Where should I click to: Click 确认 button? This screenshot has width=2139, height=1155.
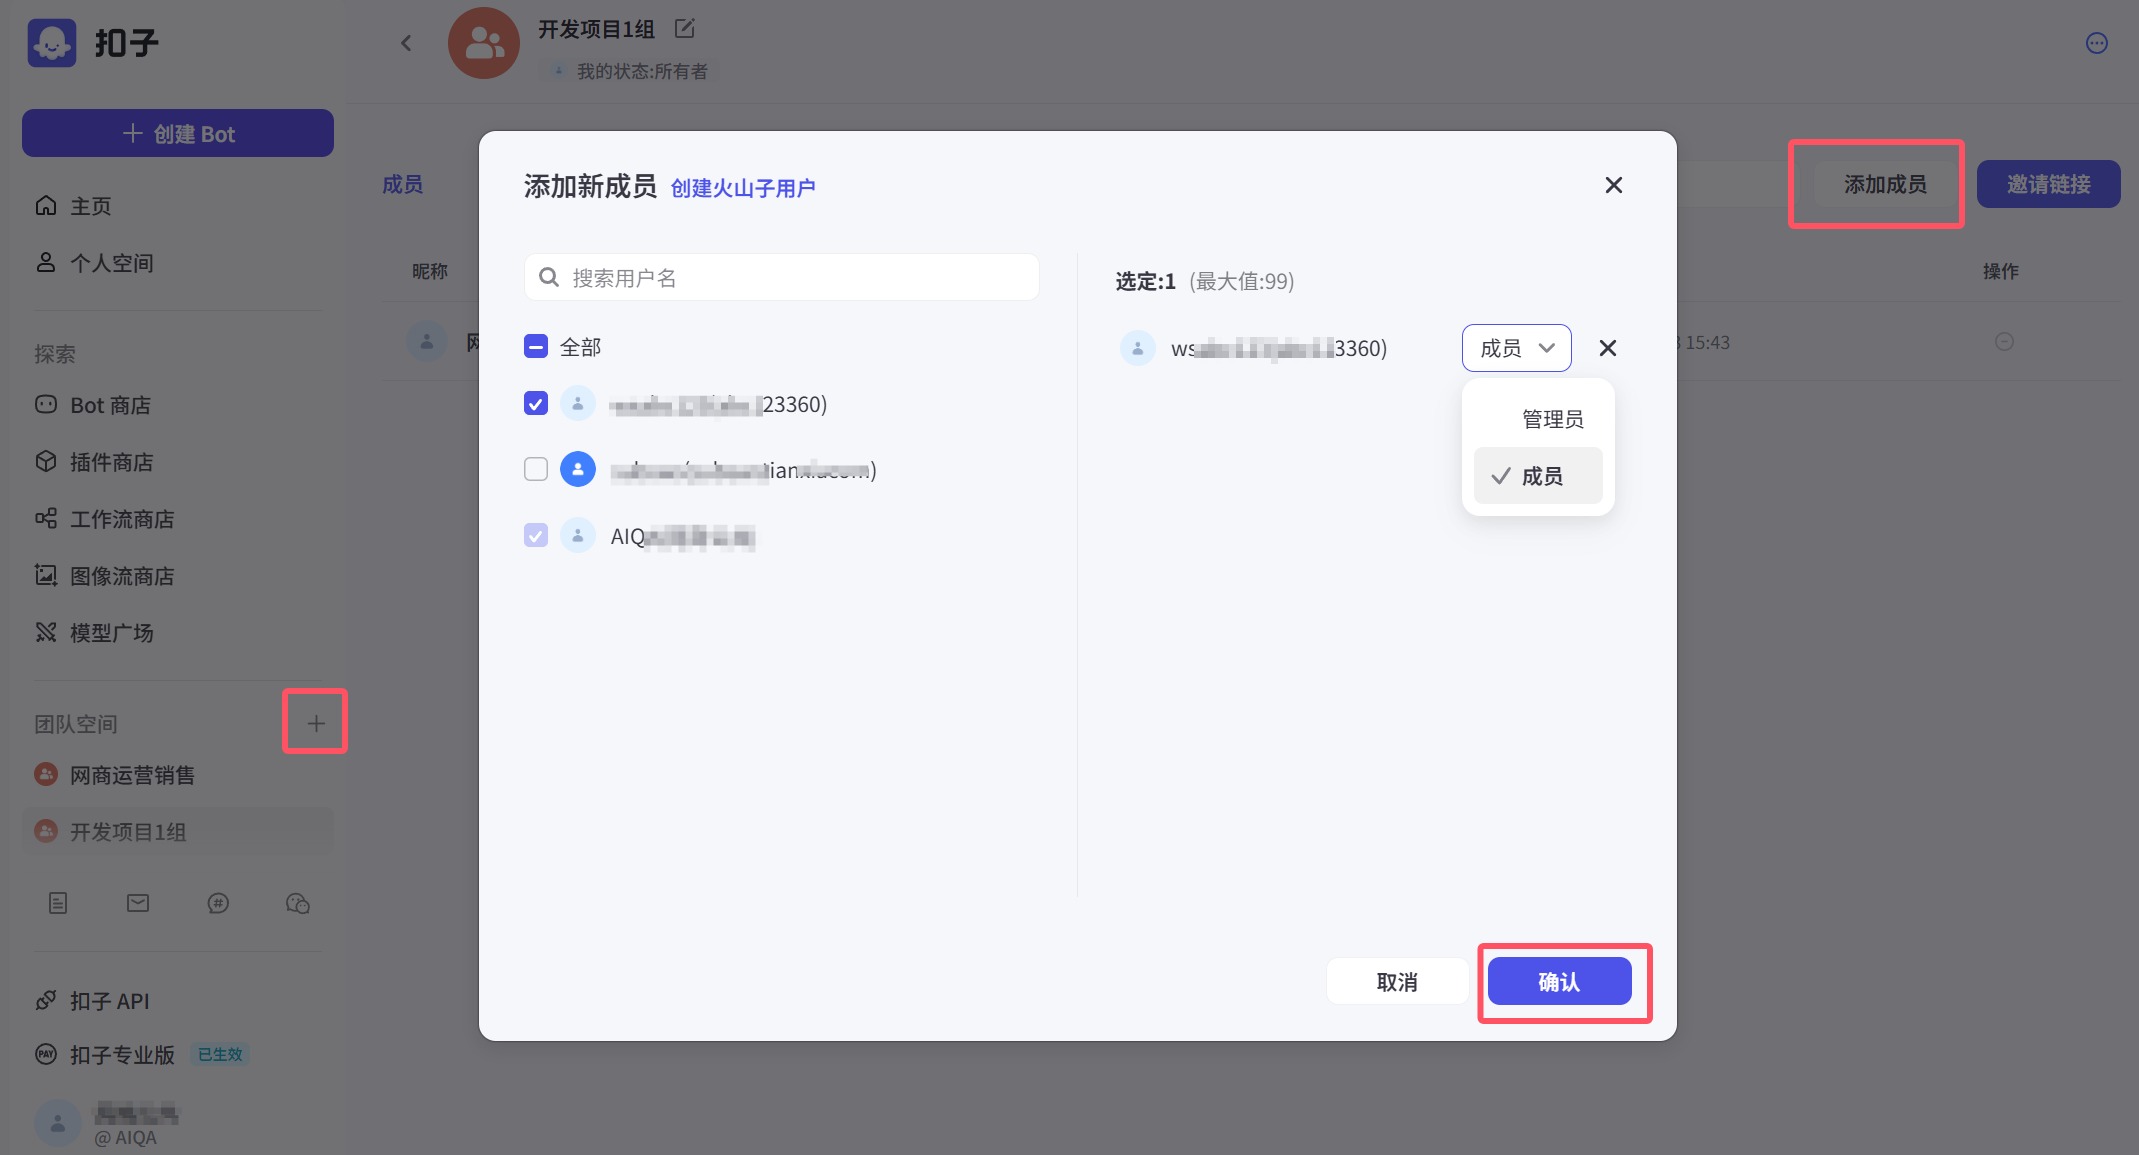(x=1559, y=982)
